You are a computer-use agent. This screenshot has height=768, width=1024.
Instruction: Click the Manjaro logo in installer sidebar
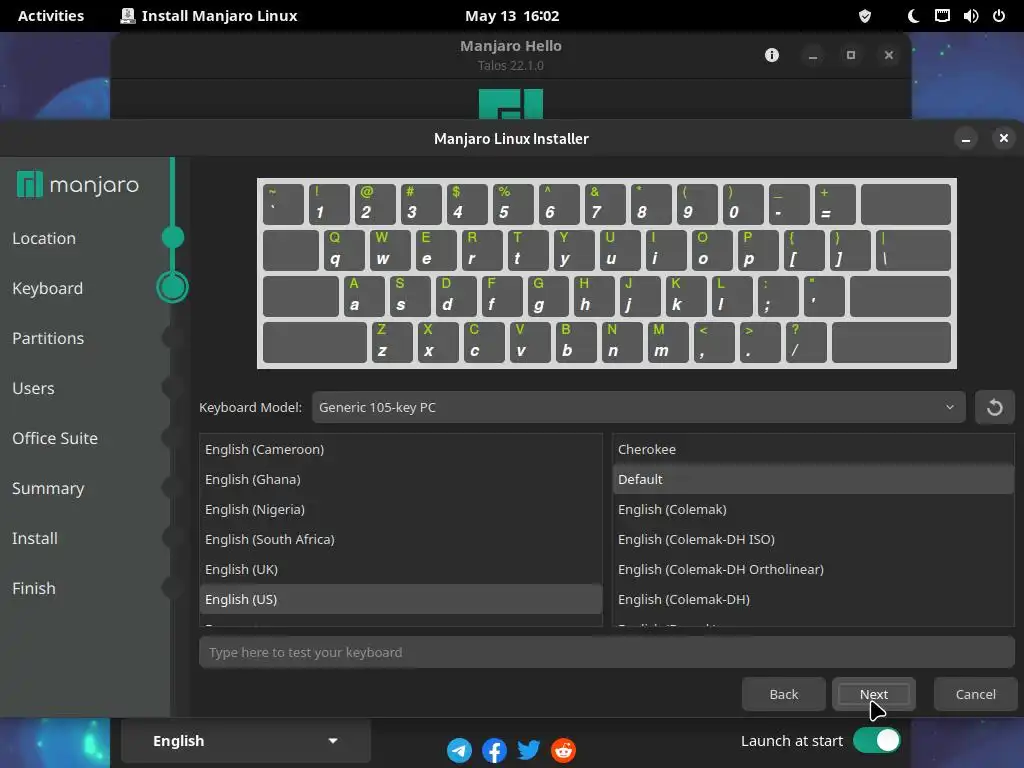click(78, 185)
